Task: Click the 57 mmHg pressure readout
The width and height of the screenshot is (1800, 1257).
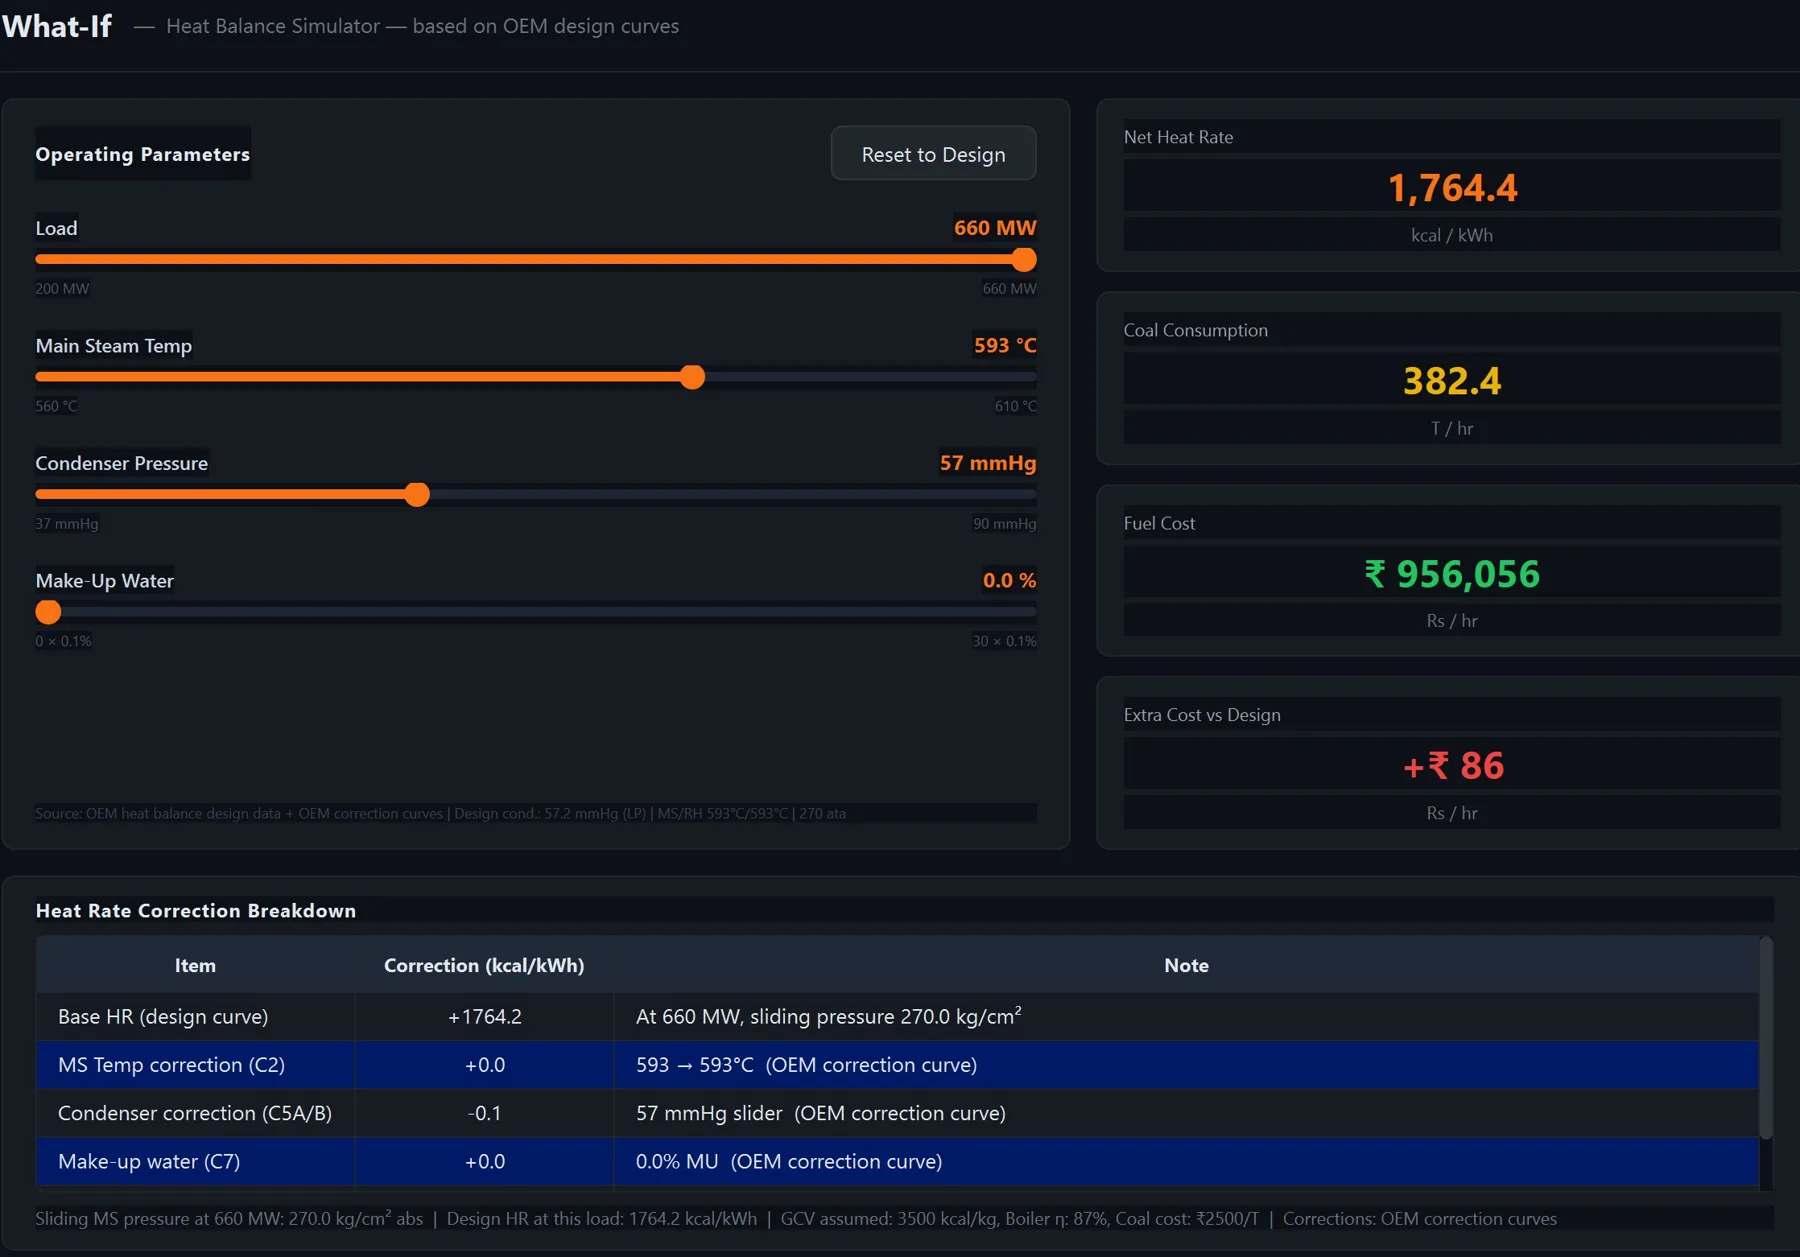Action: 988,463
